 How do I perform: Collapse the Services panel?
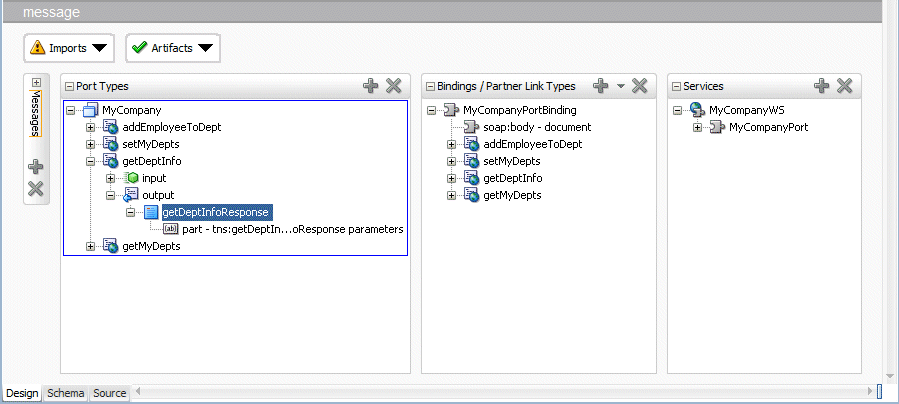pyautogui.click(x=677, y=87)
